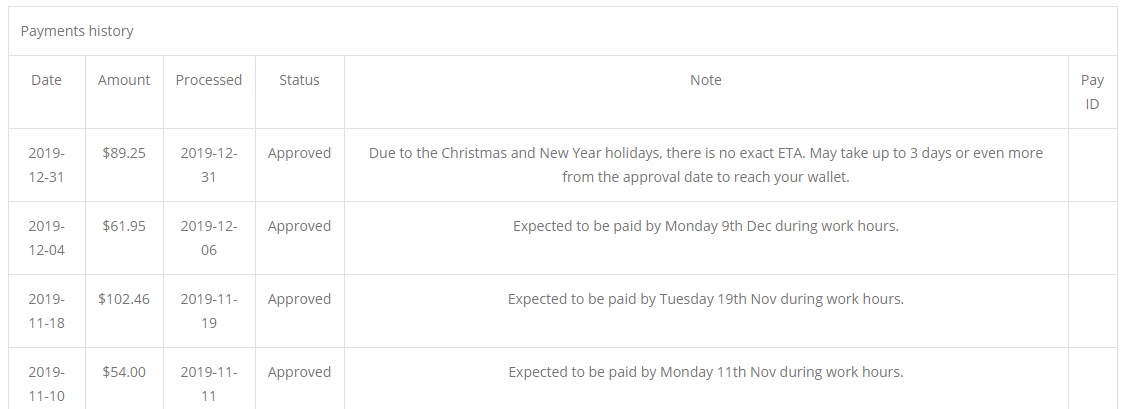Click the $54.00 payment amount

point(124,372)
